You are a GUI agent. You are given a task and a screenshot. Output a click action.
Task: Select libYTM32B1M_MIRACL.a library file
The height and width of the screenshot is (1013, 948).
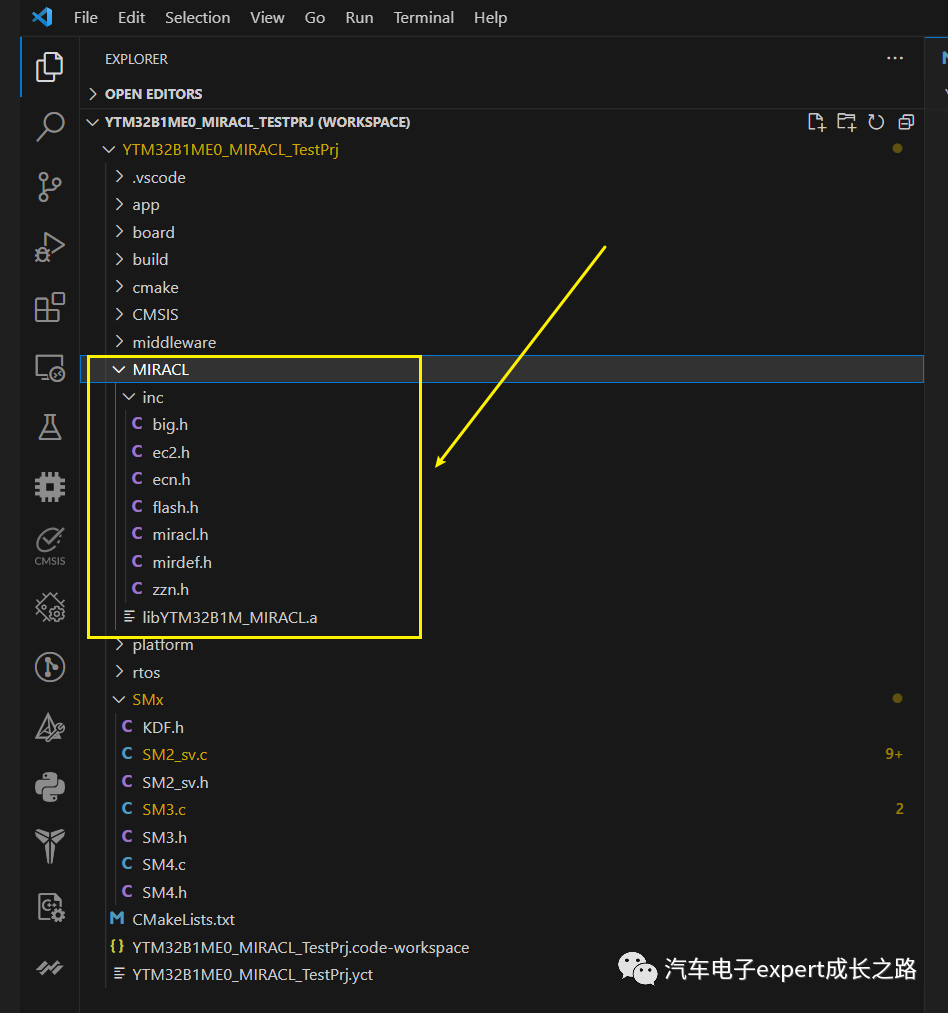(501, 618)
